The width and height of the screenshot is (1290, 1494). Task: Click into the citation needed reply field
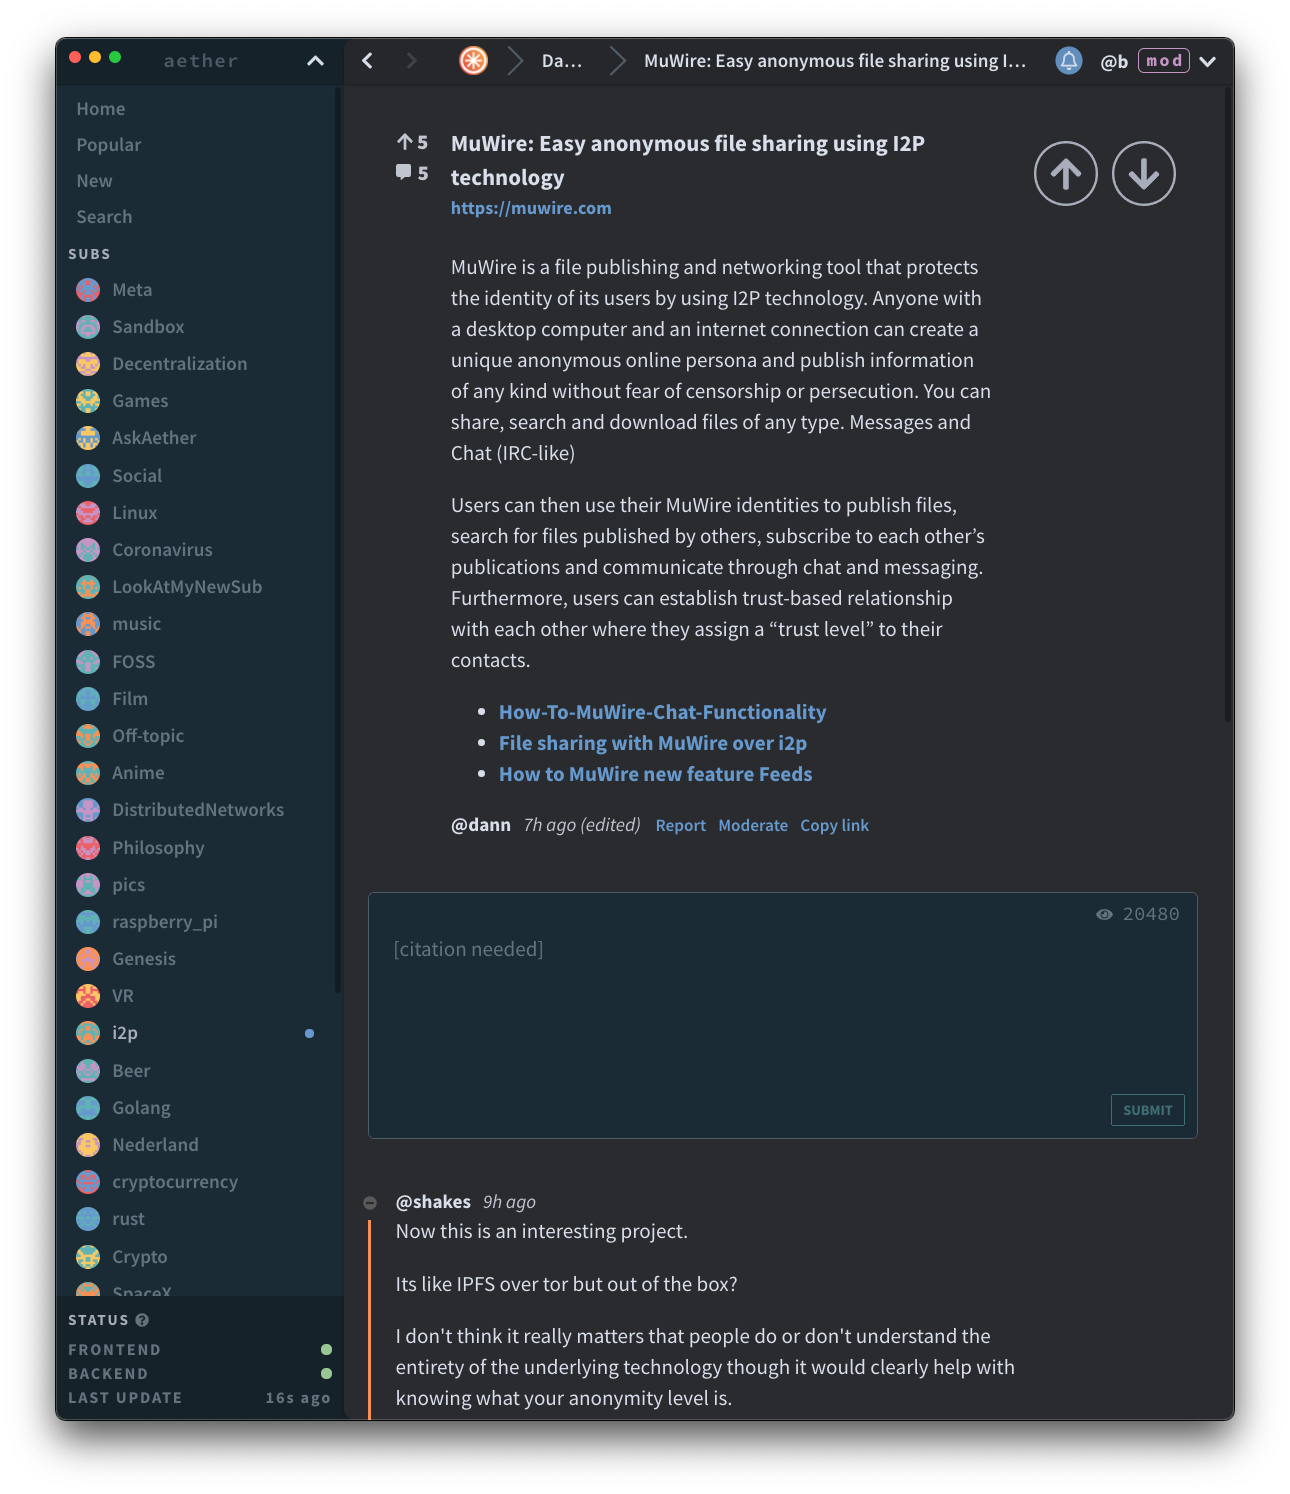[x=783, y=1015]
